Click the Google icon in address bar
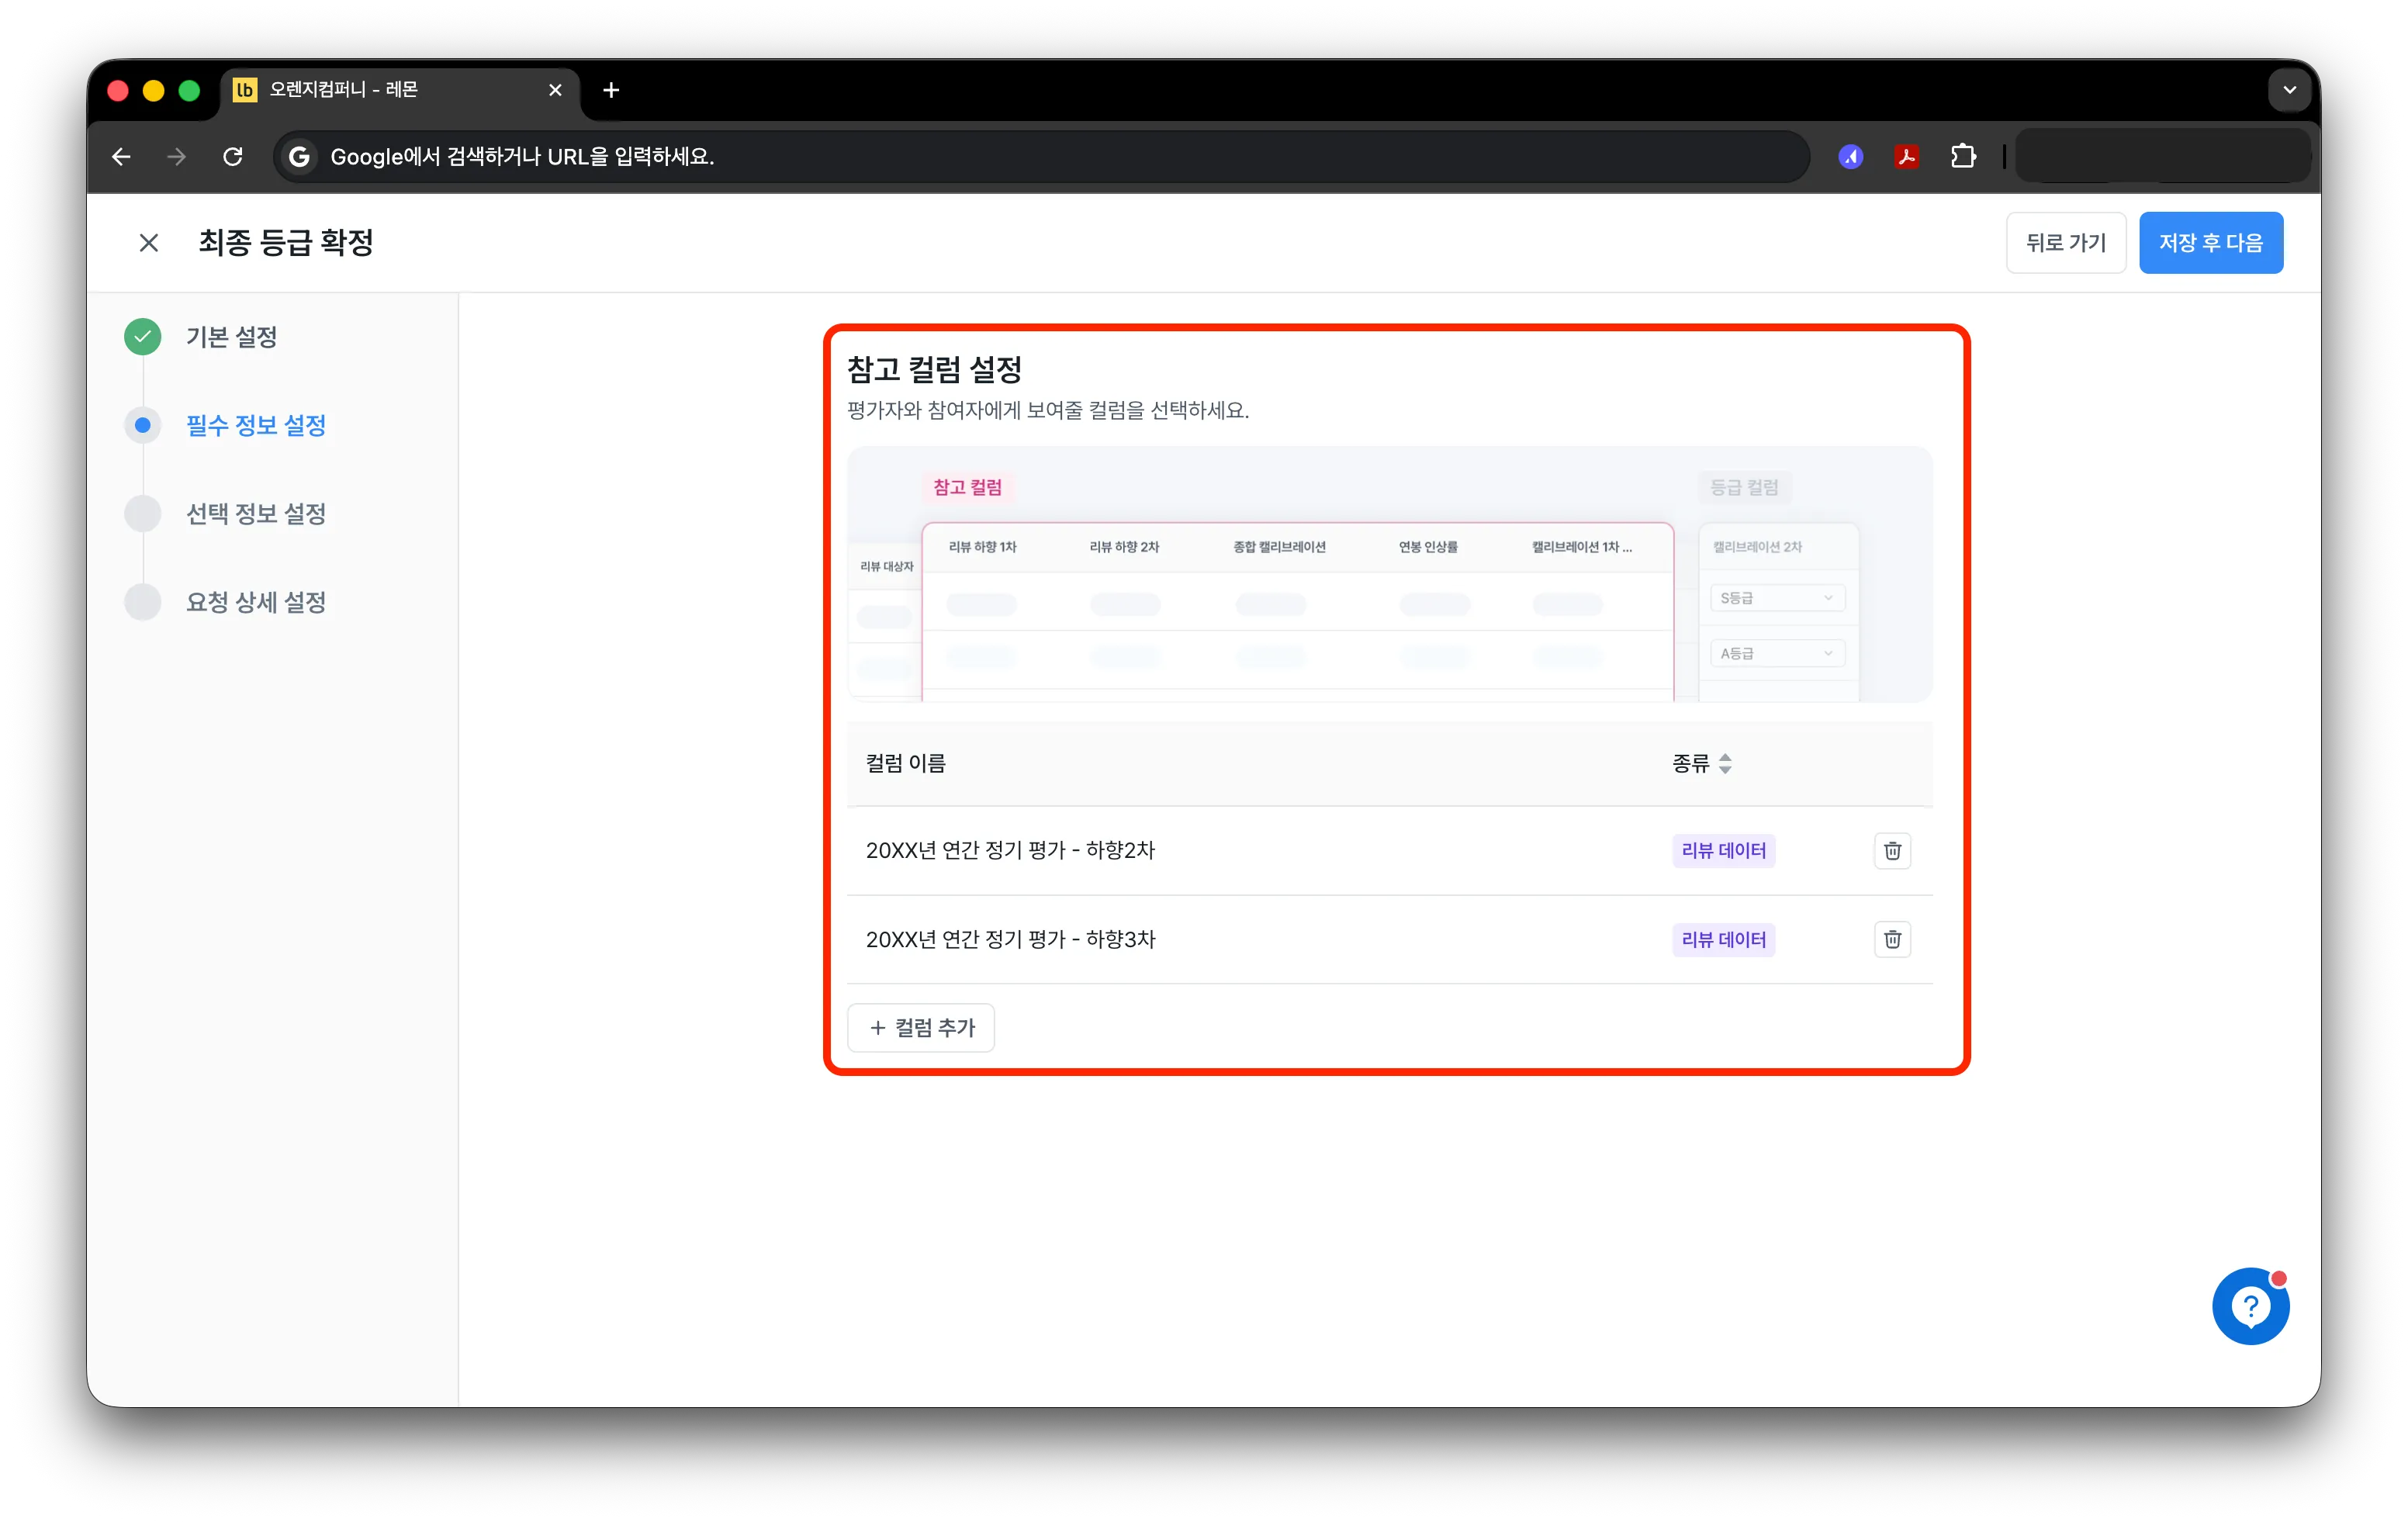The image size is (2408, 1522). [298, 156]
